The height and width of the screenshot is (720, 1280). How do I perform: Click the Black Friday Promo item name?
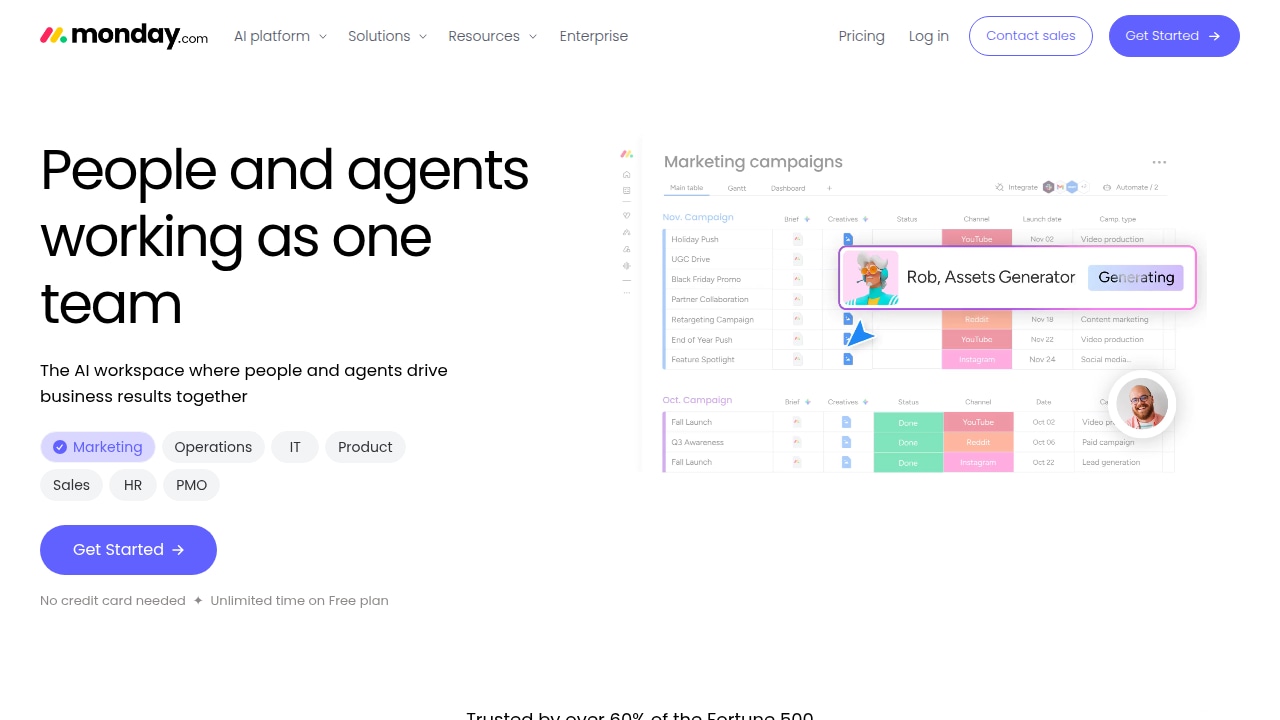click(x=706, y=279)
